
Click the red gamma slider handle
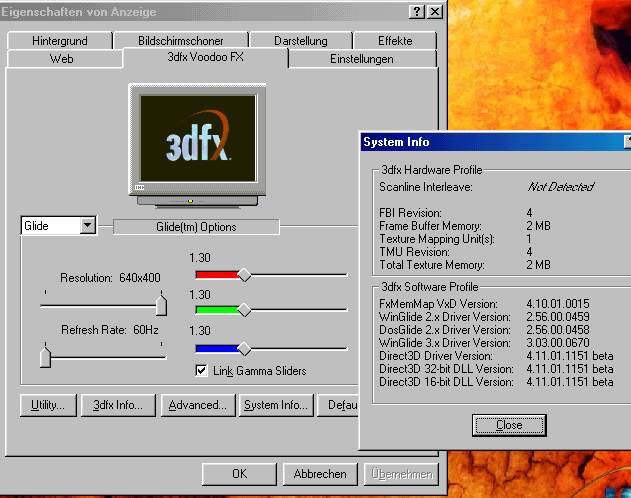(243, 275)
